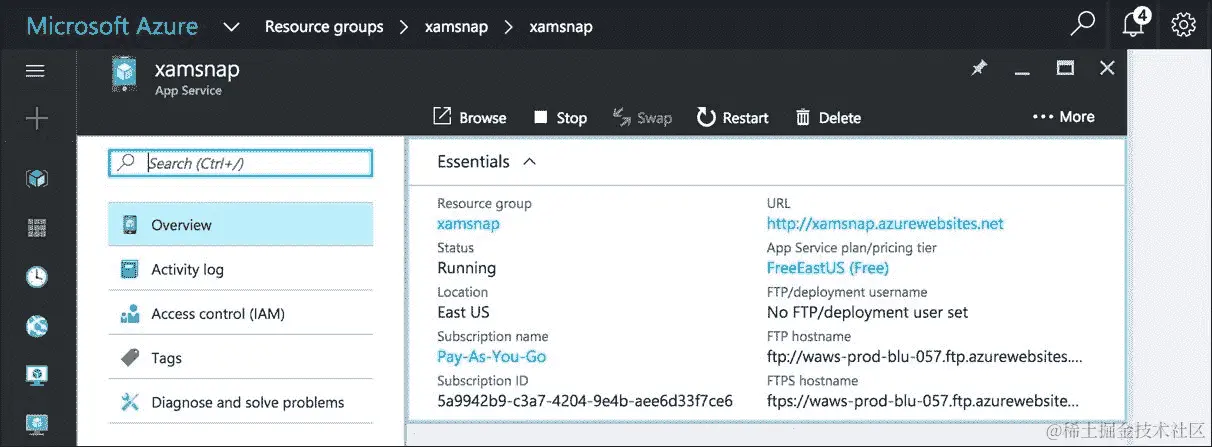Image resolution: width=1212 pixels, height=447 pixels.
Task: Open the settings gear icon
Action: pos(1184,25)
